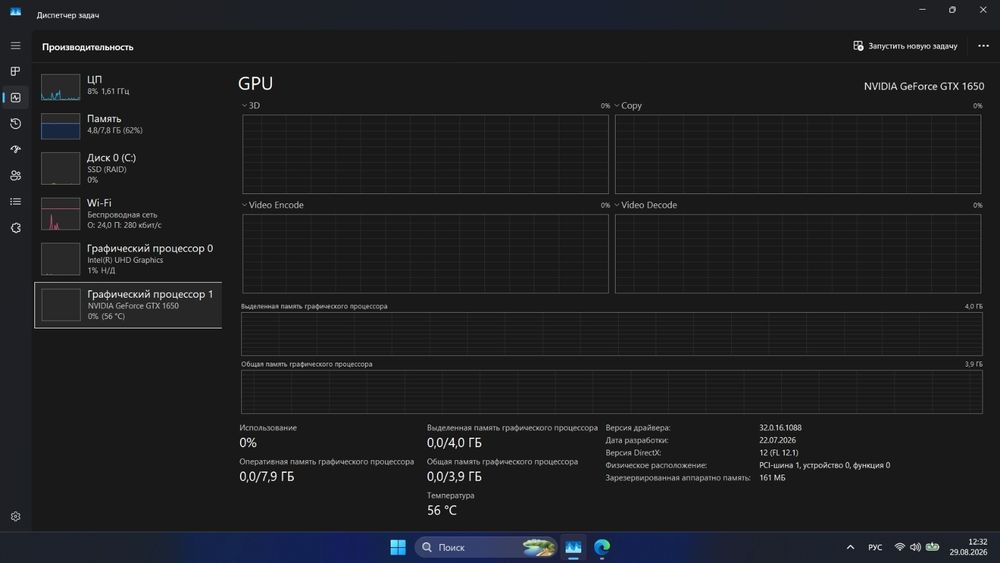Select the Performance page icon
The image size is (1000, 563).
(x=15, y=98)
